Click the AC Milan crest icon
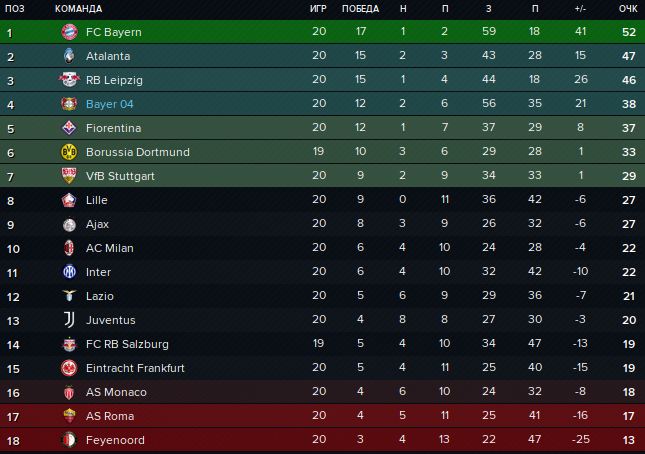Screen dimensions: 645x454 tap(69, 248)
